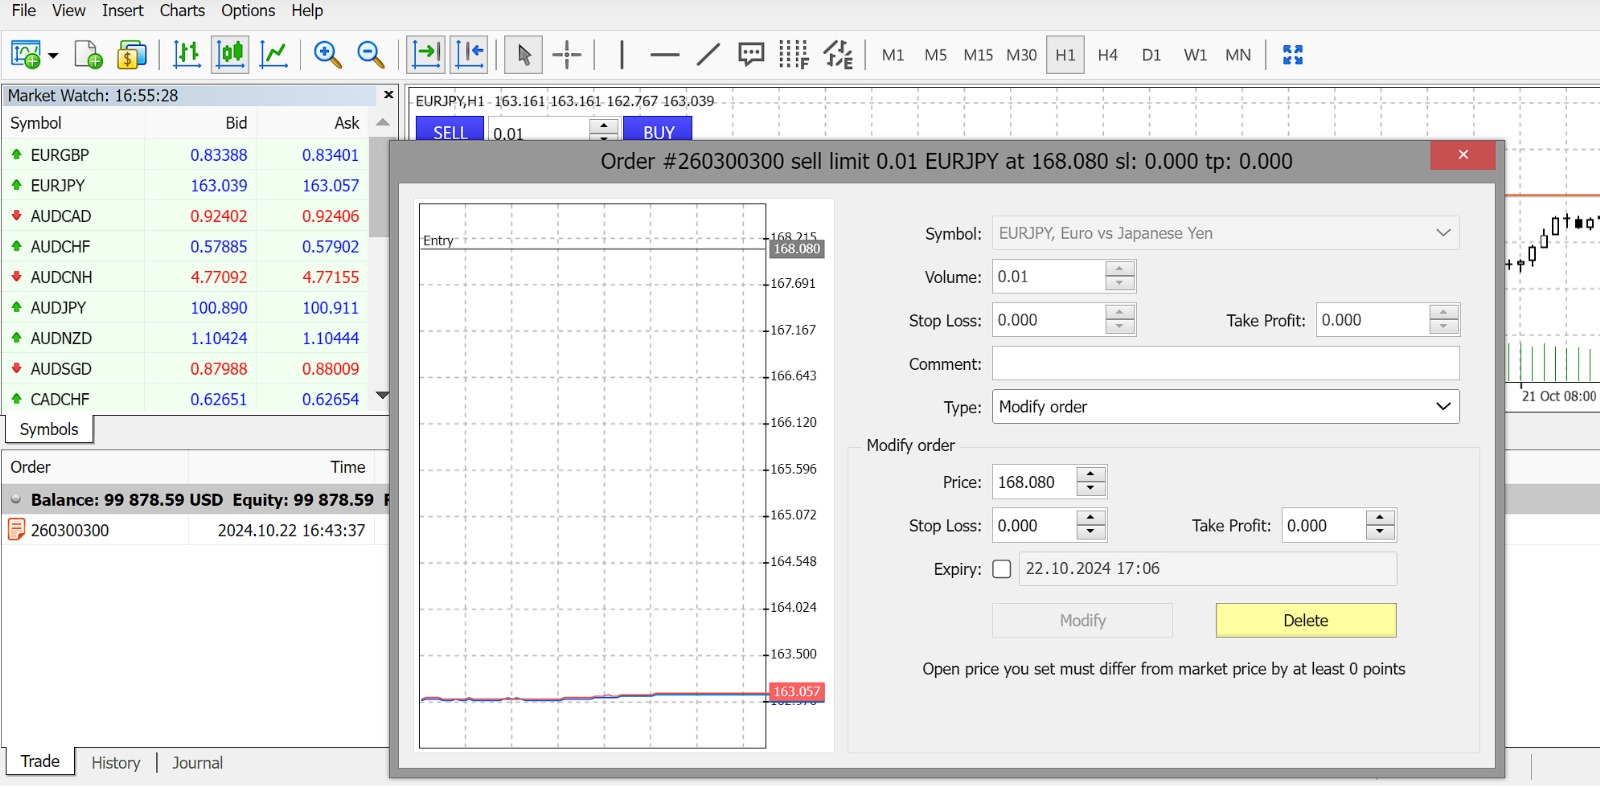The width and height of the screenshot is (1600, 787).
Task: Open the new chart dropdown arrow
Action: click(x=53, y=56)
